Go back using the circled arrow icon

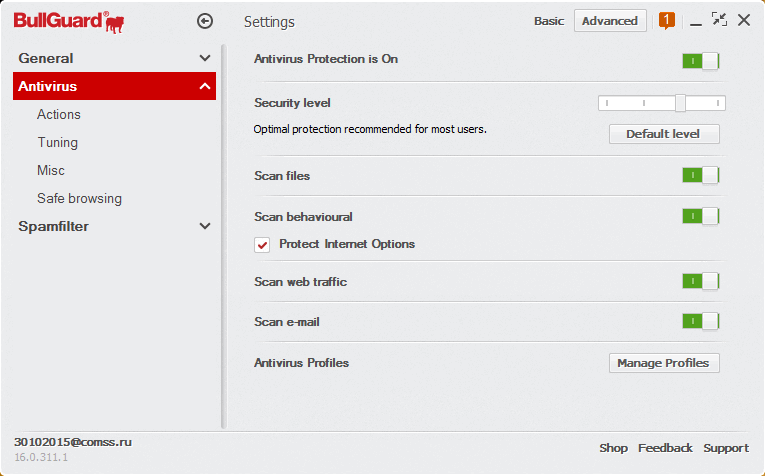(205, 21)
